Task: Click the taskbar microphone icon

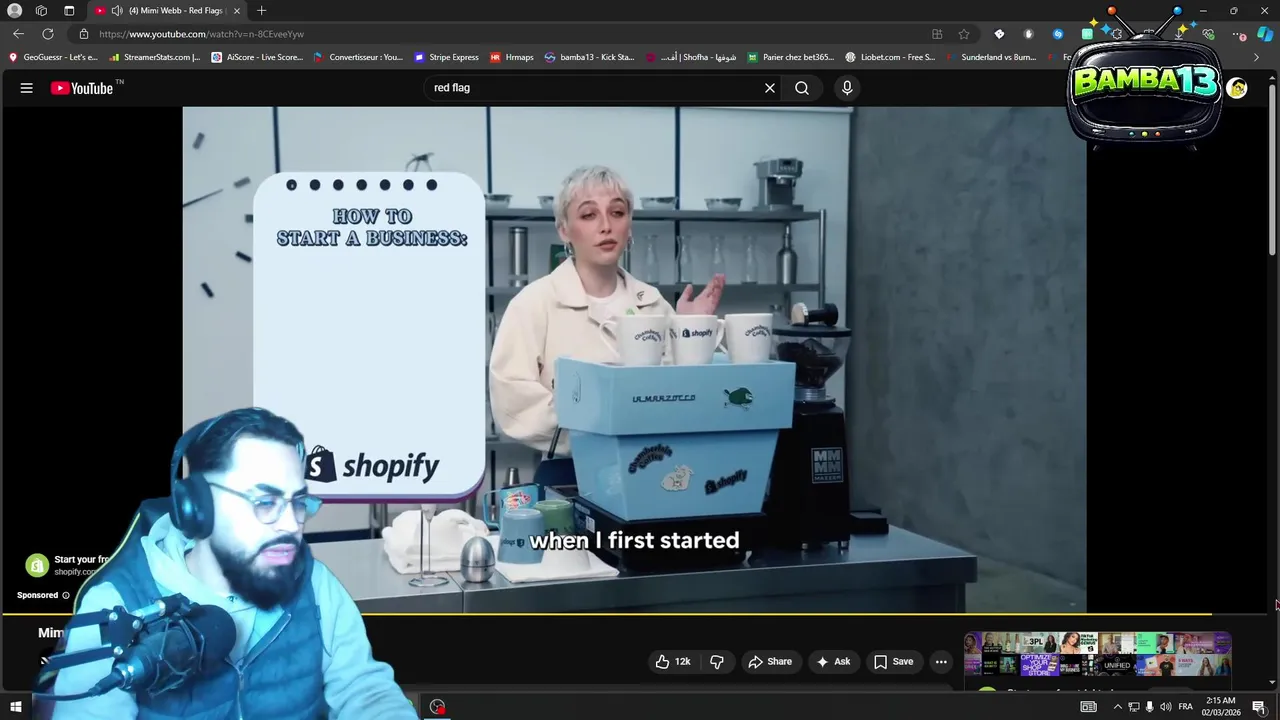Action: (1150, 707)
